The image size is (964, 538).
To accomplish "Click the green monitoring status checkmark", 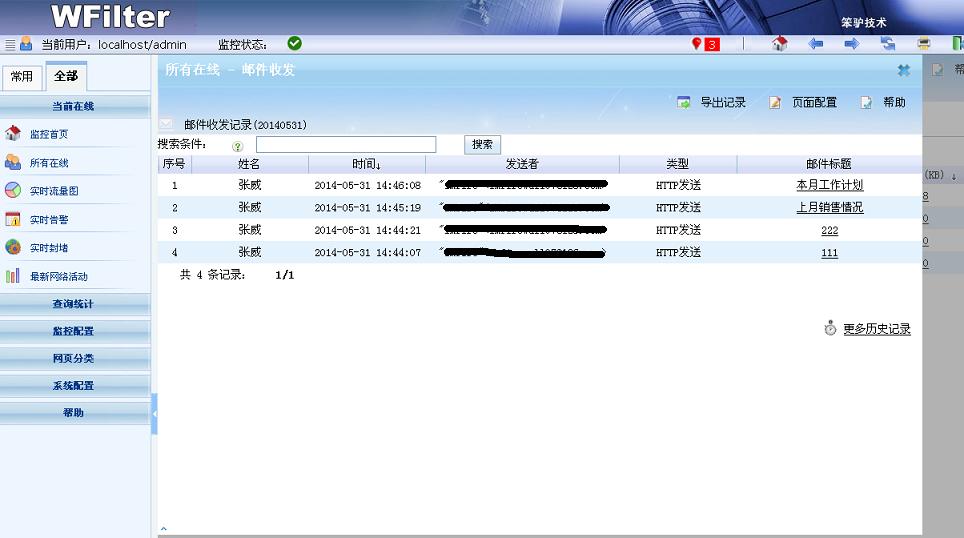I will [294, 43].
